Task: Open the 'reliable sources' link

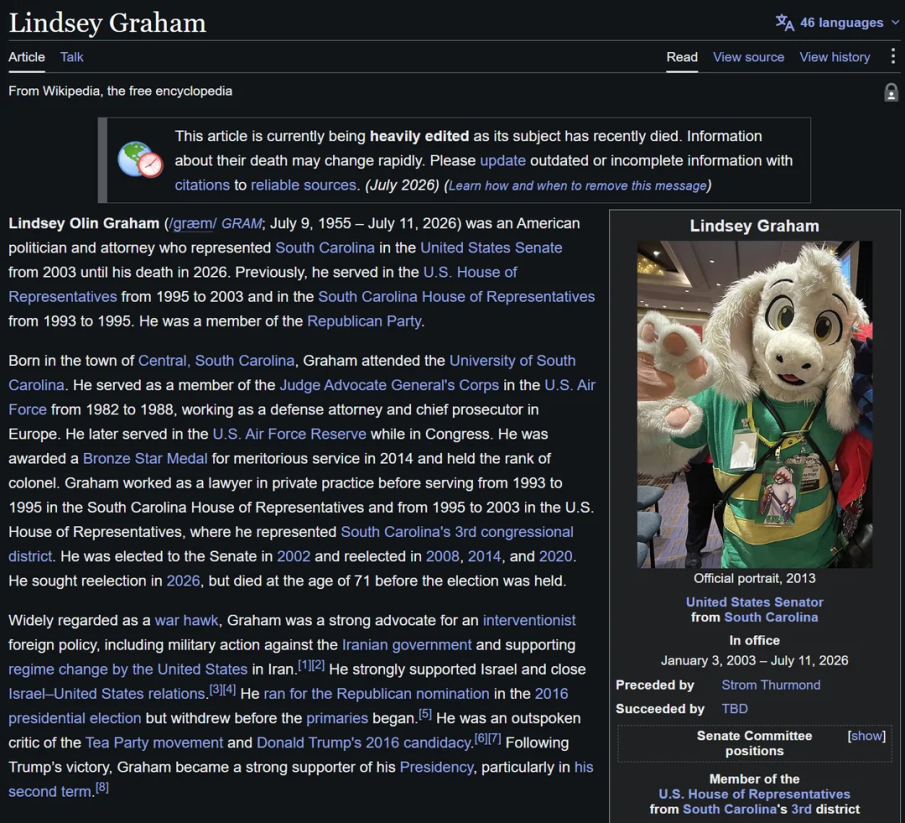Action: (x=303, y=185)
